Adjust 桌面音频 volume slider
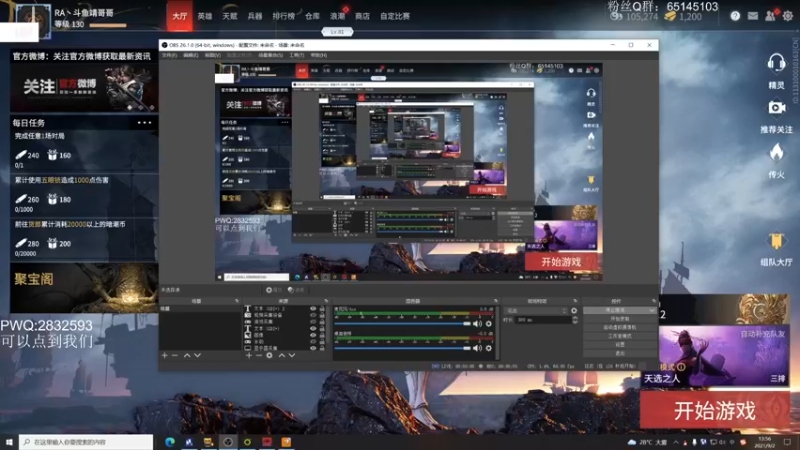This screenshot has height=450, width=800. coord(403,348)
